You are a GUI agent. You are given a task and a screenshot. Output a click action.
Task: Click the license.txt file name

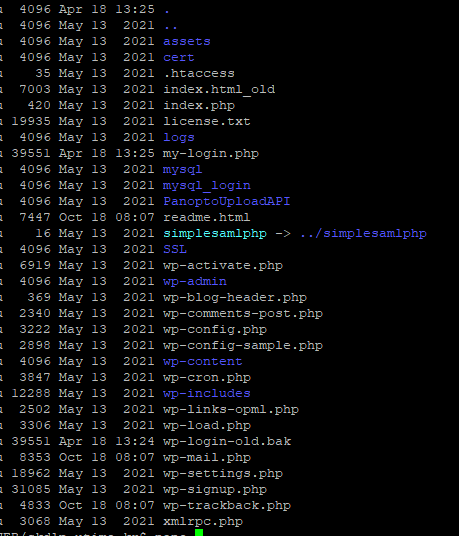207,121
